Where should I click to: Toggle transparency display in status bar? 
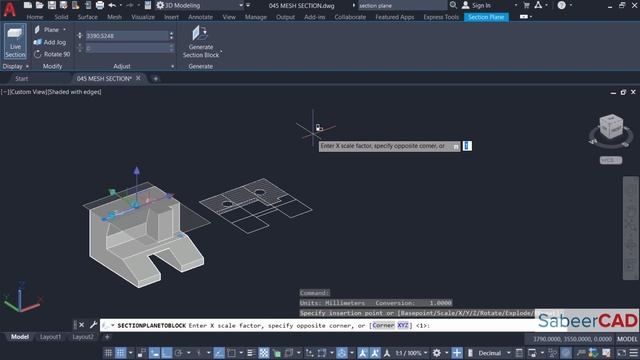pyautogui.click(x=264, y=353)
